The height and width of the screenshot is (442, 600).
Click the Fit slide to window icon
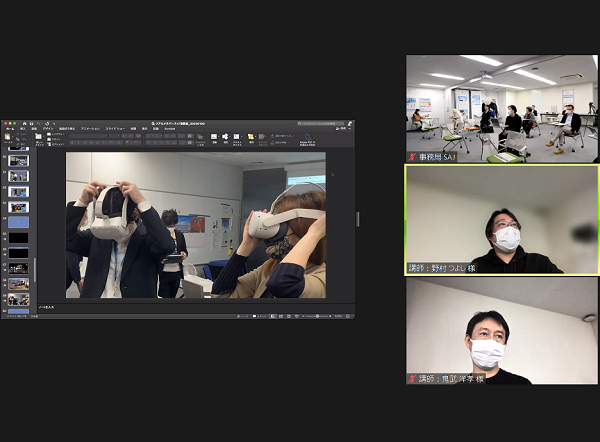[350, 315]
